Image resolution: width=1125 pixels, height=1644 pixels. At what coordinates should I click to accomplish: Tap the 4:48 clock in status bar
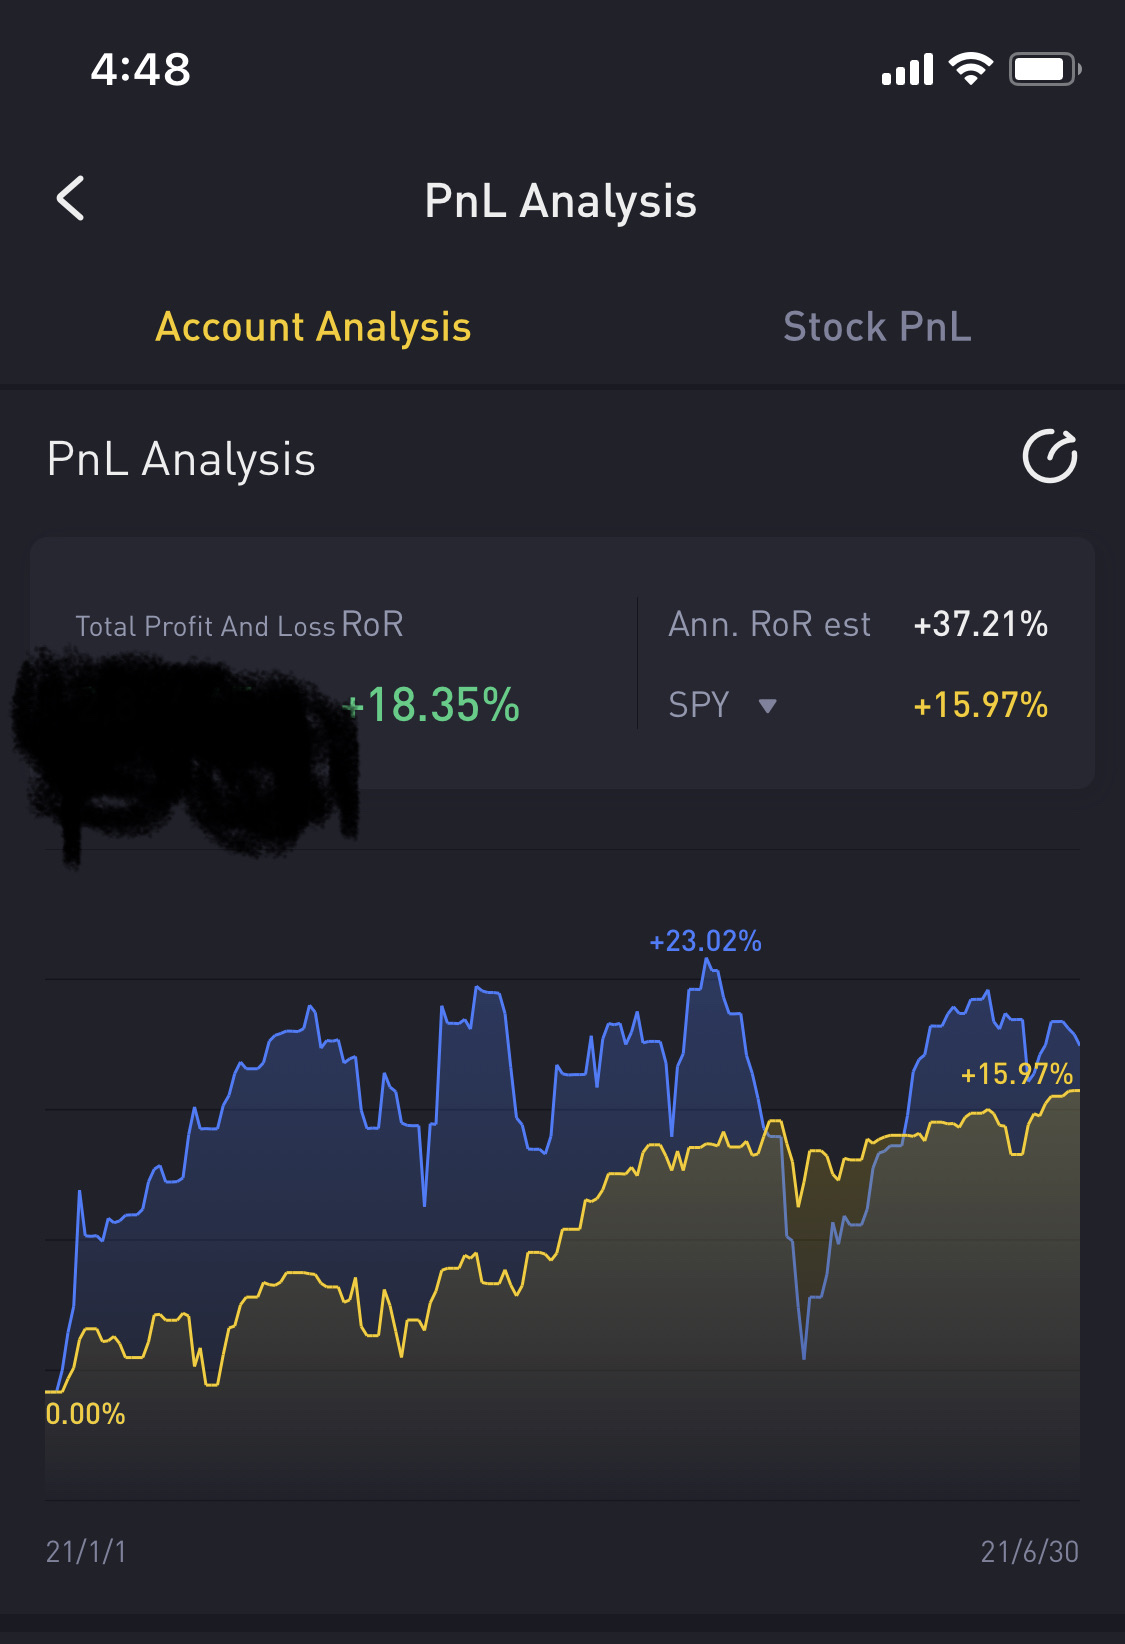tap(141, 69)
